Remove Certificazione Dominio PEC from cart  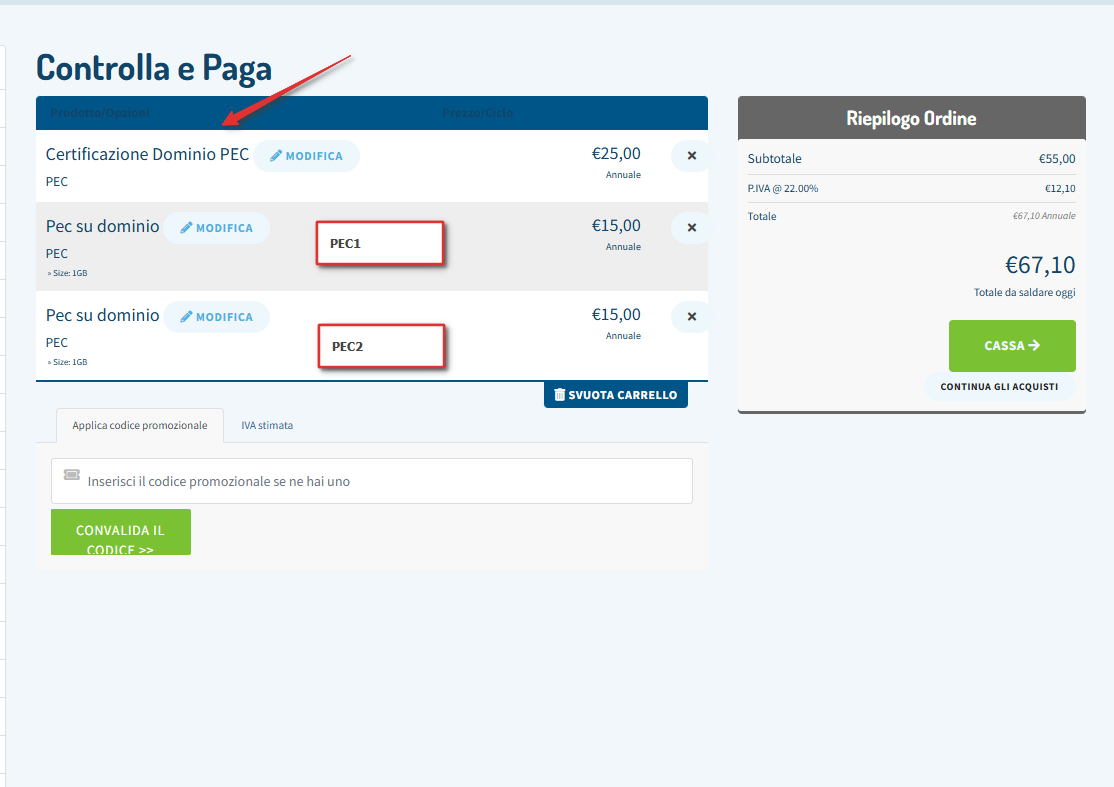click(x=691, y=156)
